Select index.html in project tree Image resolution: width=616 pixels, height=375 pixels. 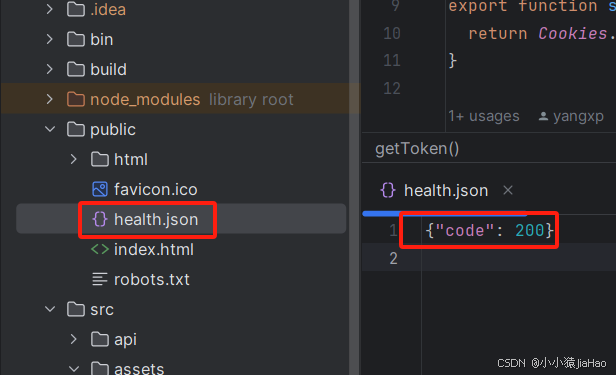click(x=154, y=249)
